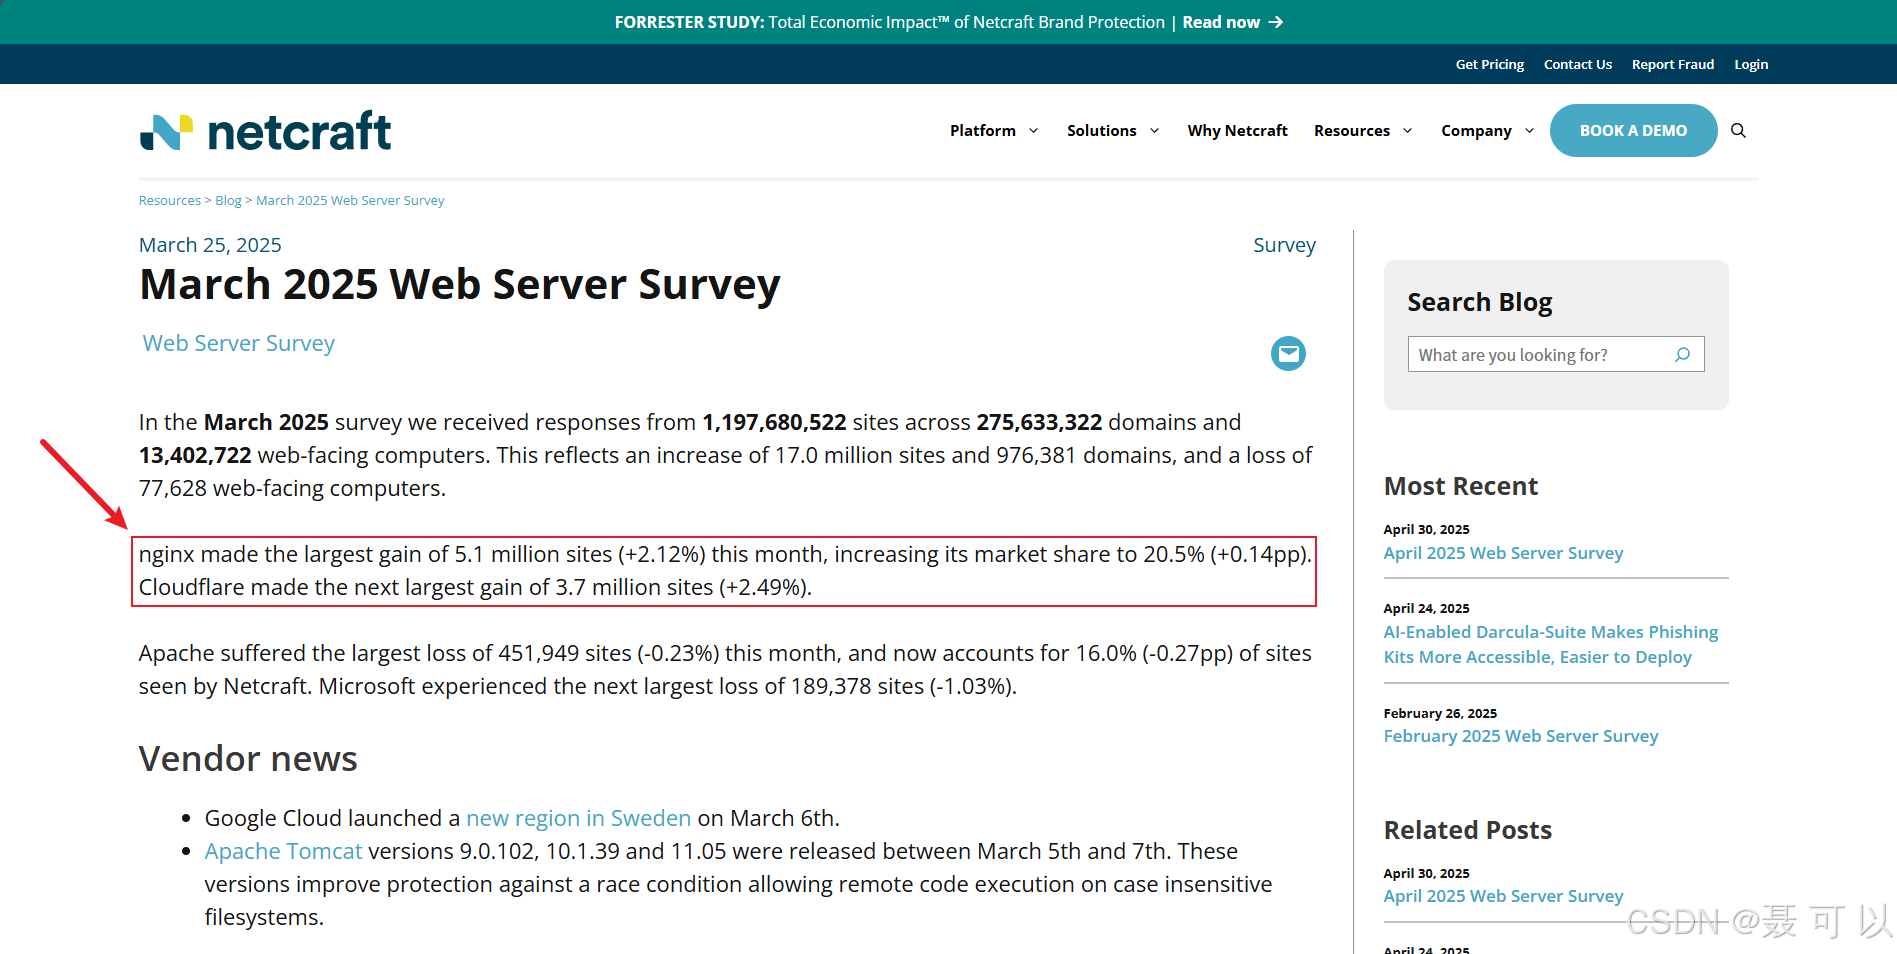The image size is (1897, 954).
Task: Click Read now in Forrester banner
Action: (x=1221, y=22)
